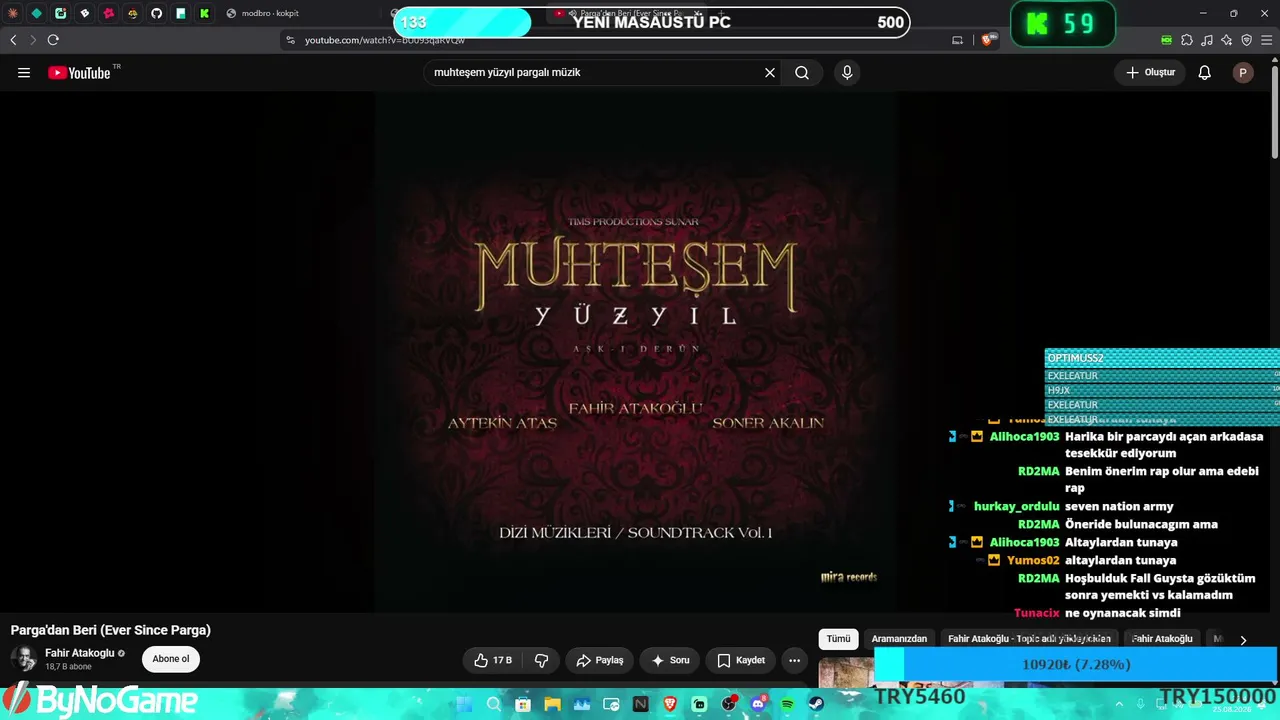The height and width of the screenshot is (720, 1280).
Task: Switch to pinned GitHub tab
Action: (157, 13)
